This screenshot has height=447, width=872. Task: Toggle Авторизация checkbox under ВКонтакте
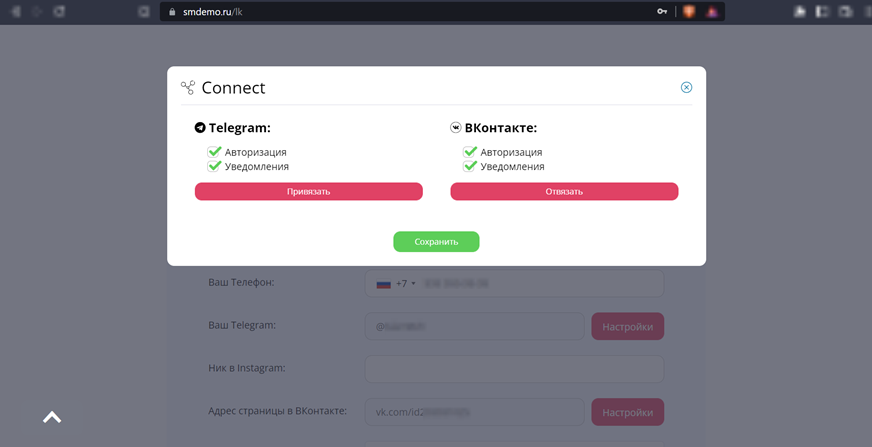pyautogui.click(x=470, y=152)
